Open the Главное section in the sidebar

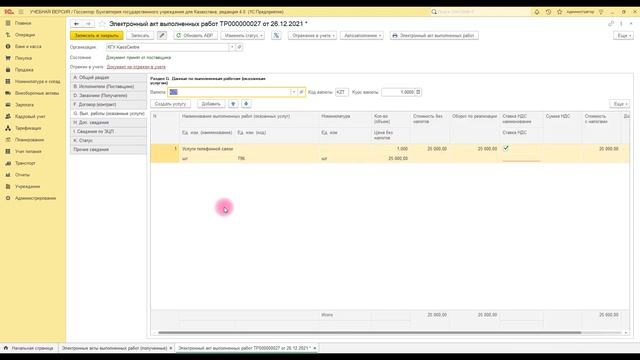[x=23, y=23]
